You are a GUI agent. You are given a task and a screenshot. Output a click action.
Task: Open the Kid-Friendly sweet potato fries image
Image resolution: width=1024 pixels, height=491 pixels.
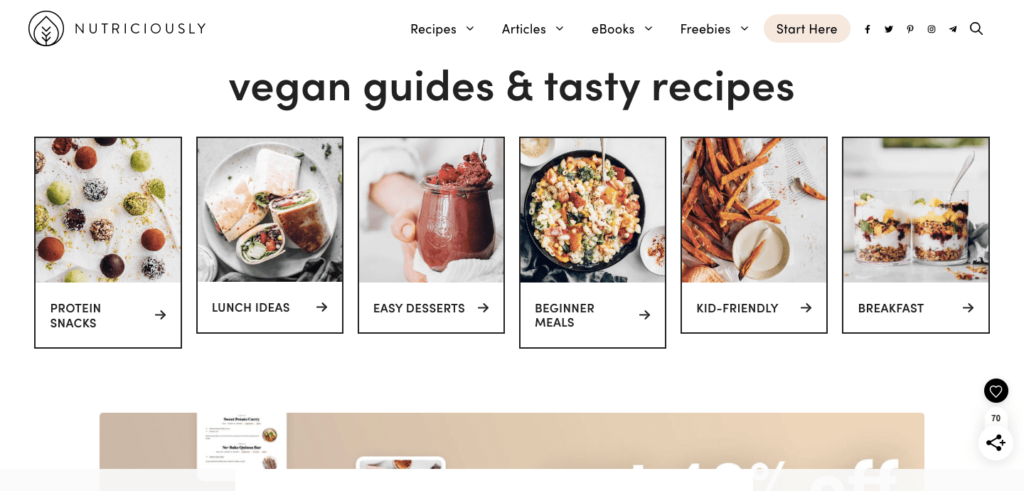pos(754,210)
